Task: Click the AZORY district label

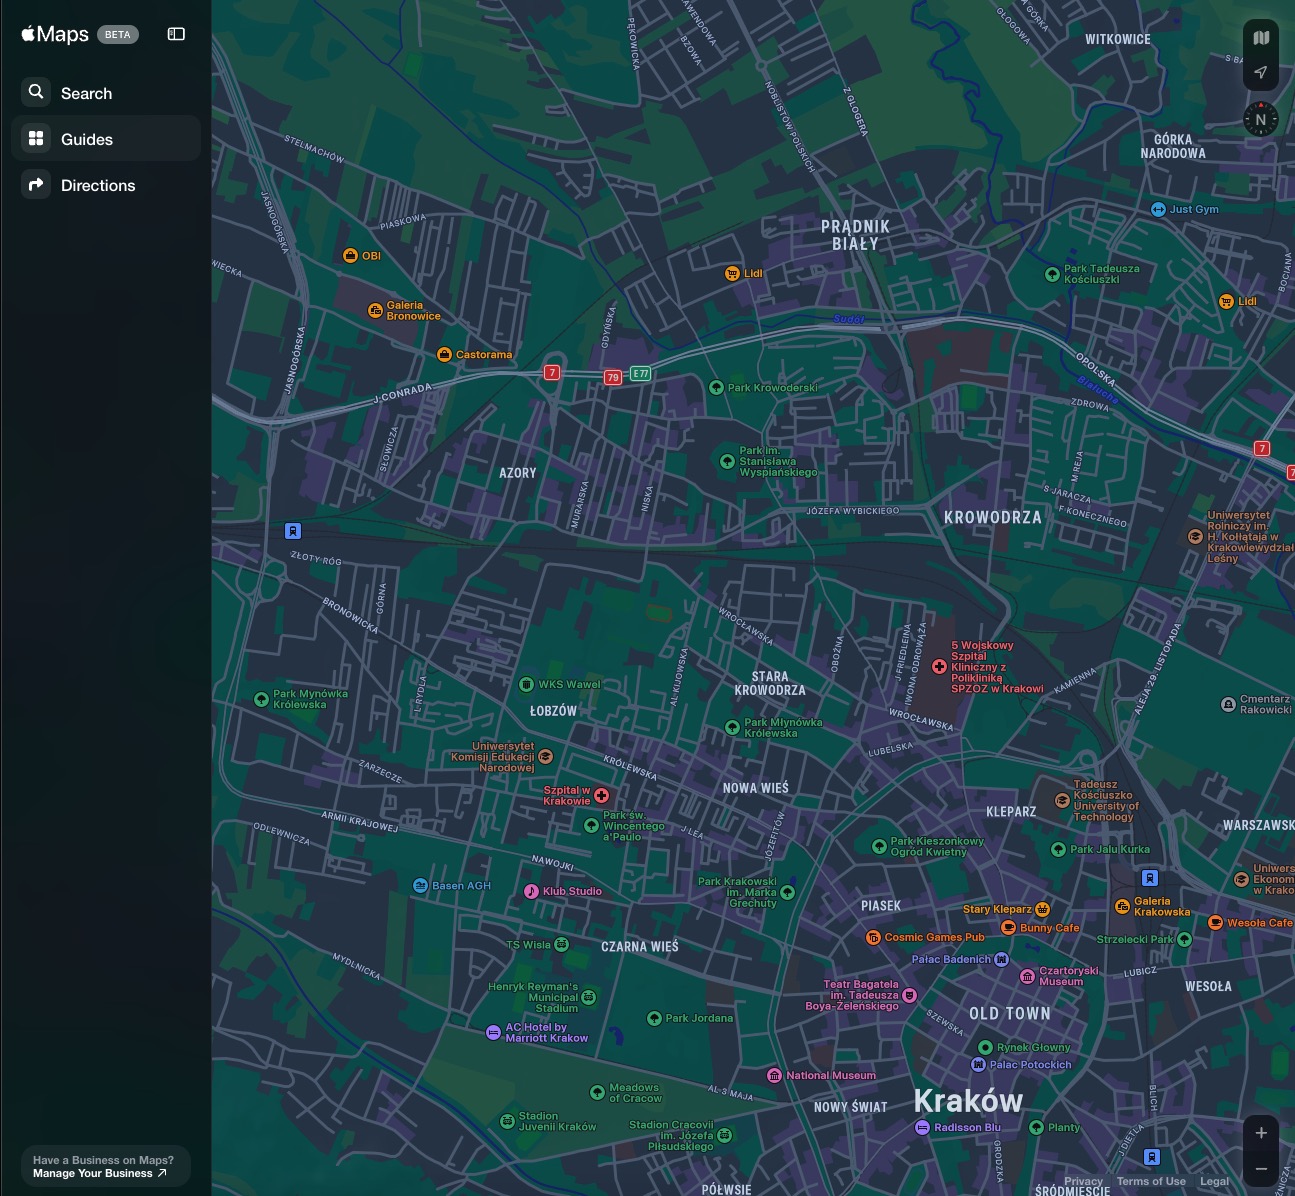Action: pyautogui.click(x=518, y=473)
